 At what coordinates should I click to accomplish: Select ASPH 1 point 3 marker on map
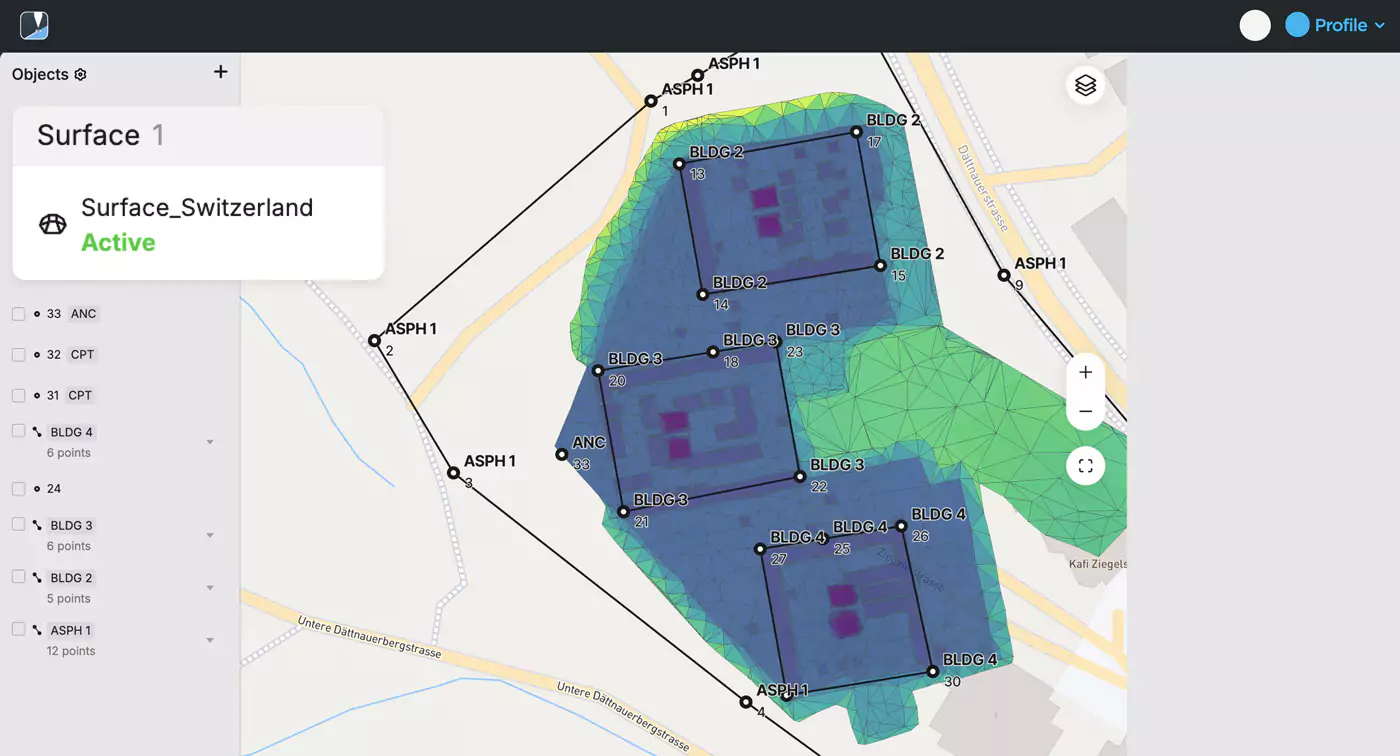click(x=453, y=473)
